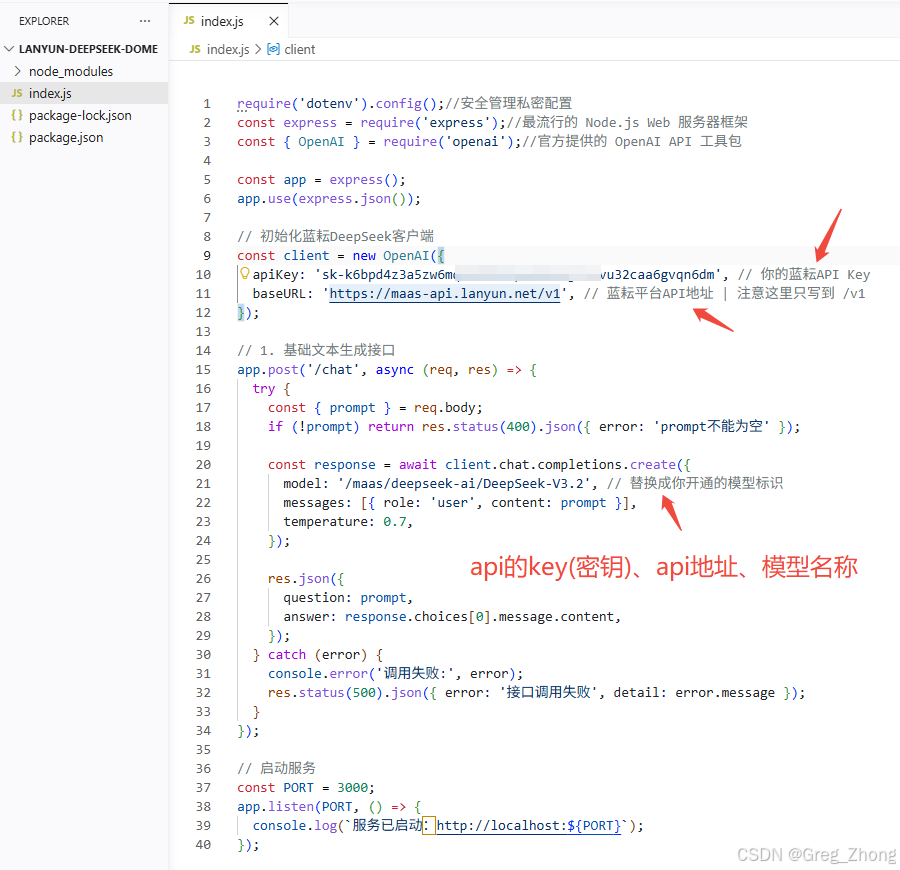The height and width of the screenshot is (870, 900).
Task: Click 'dotenv' string on line 1
Action: 332,104
